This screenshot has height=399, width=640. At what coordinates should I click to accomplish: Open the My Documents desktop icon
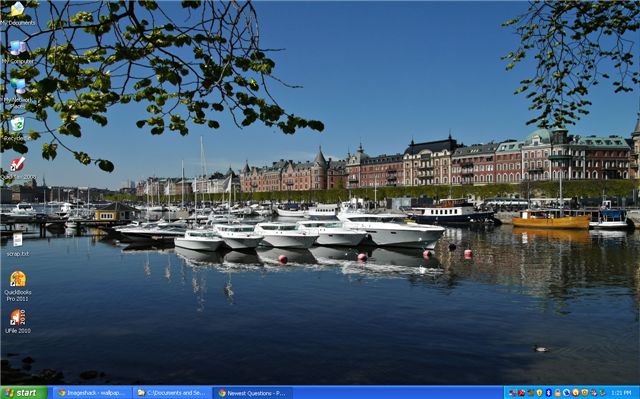pyautogui.click(x=17, y=13)
